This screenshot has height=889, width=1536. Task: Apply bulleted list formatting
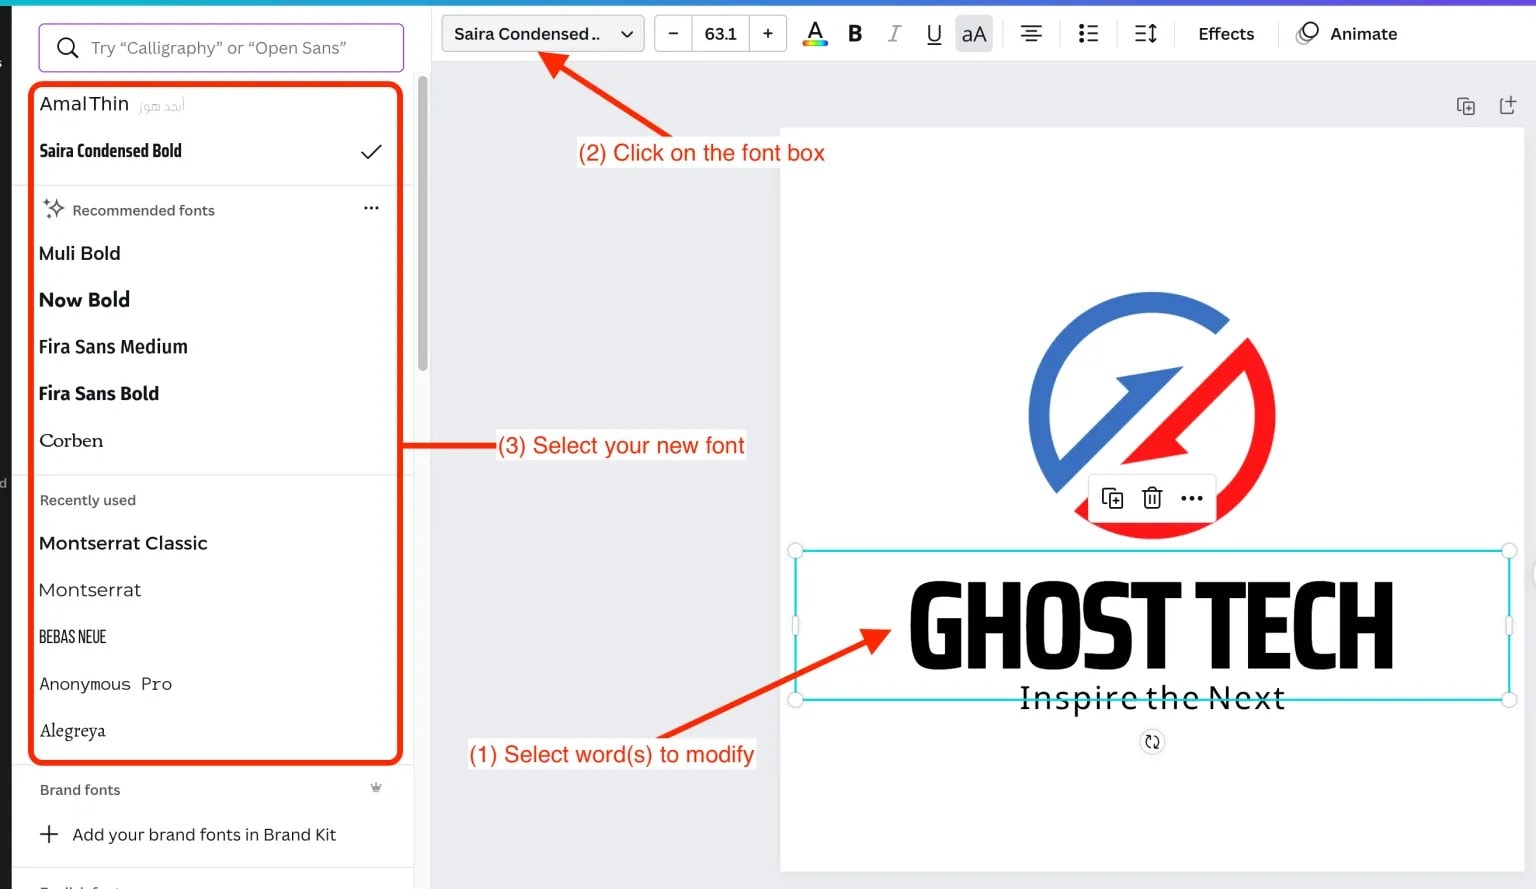click(1088, 34)
